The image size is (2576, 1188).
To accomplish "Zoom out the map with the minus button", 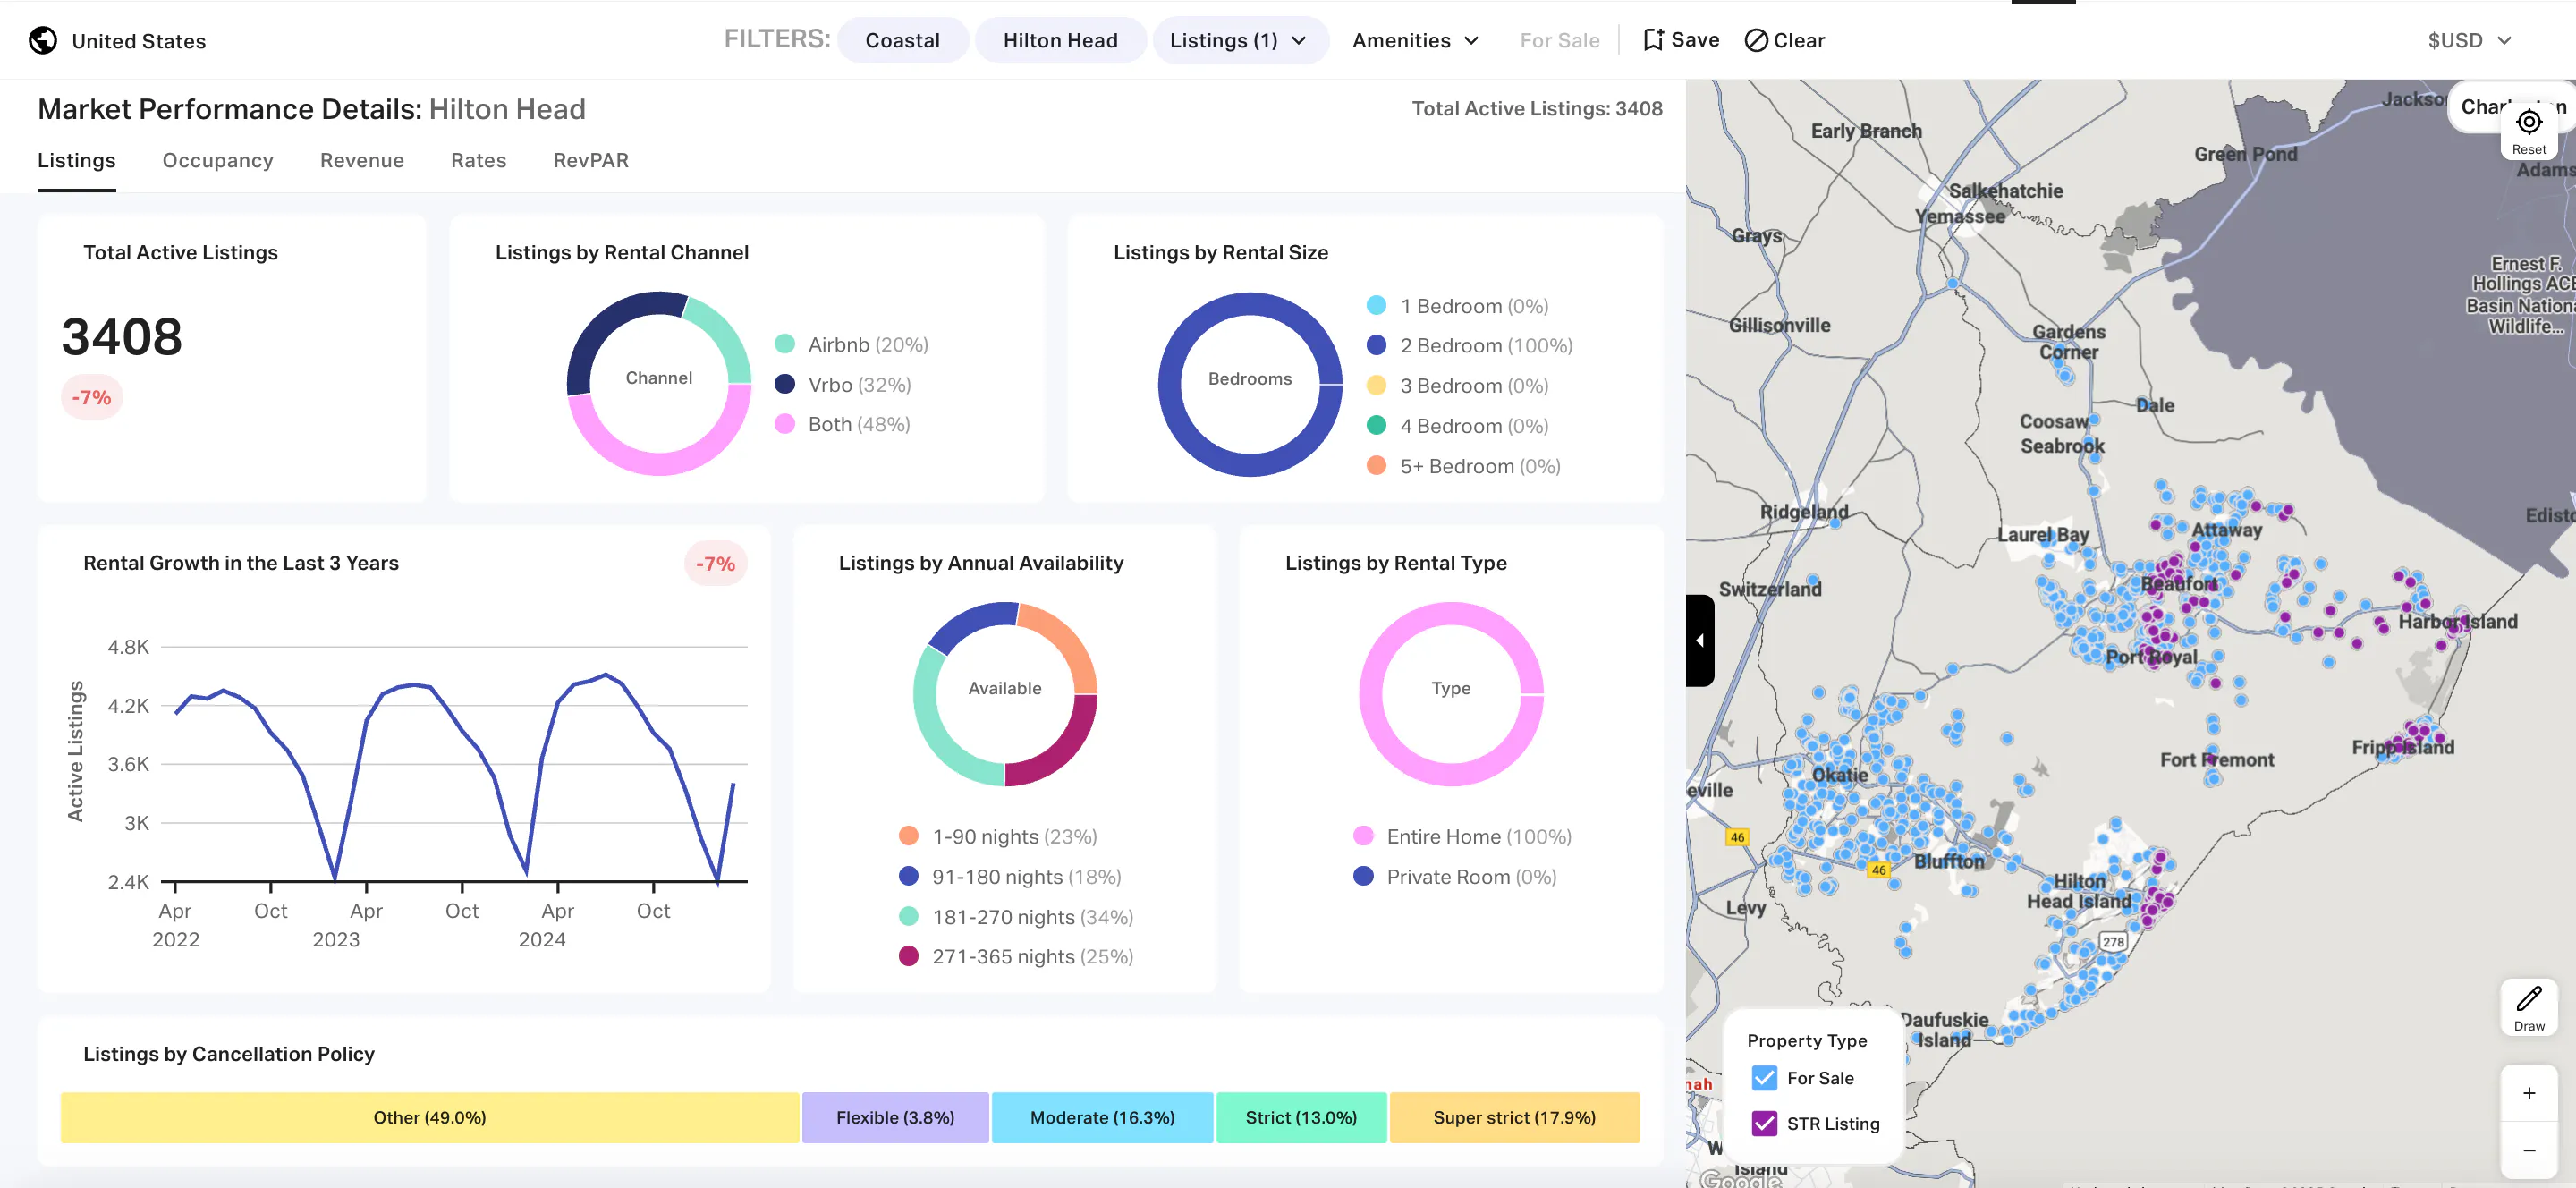I will (2529, 1150).
